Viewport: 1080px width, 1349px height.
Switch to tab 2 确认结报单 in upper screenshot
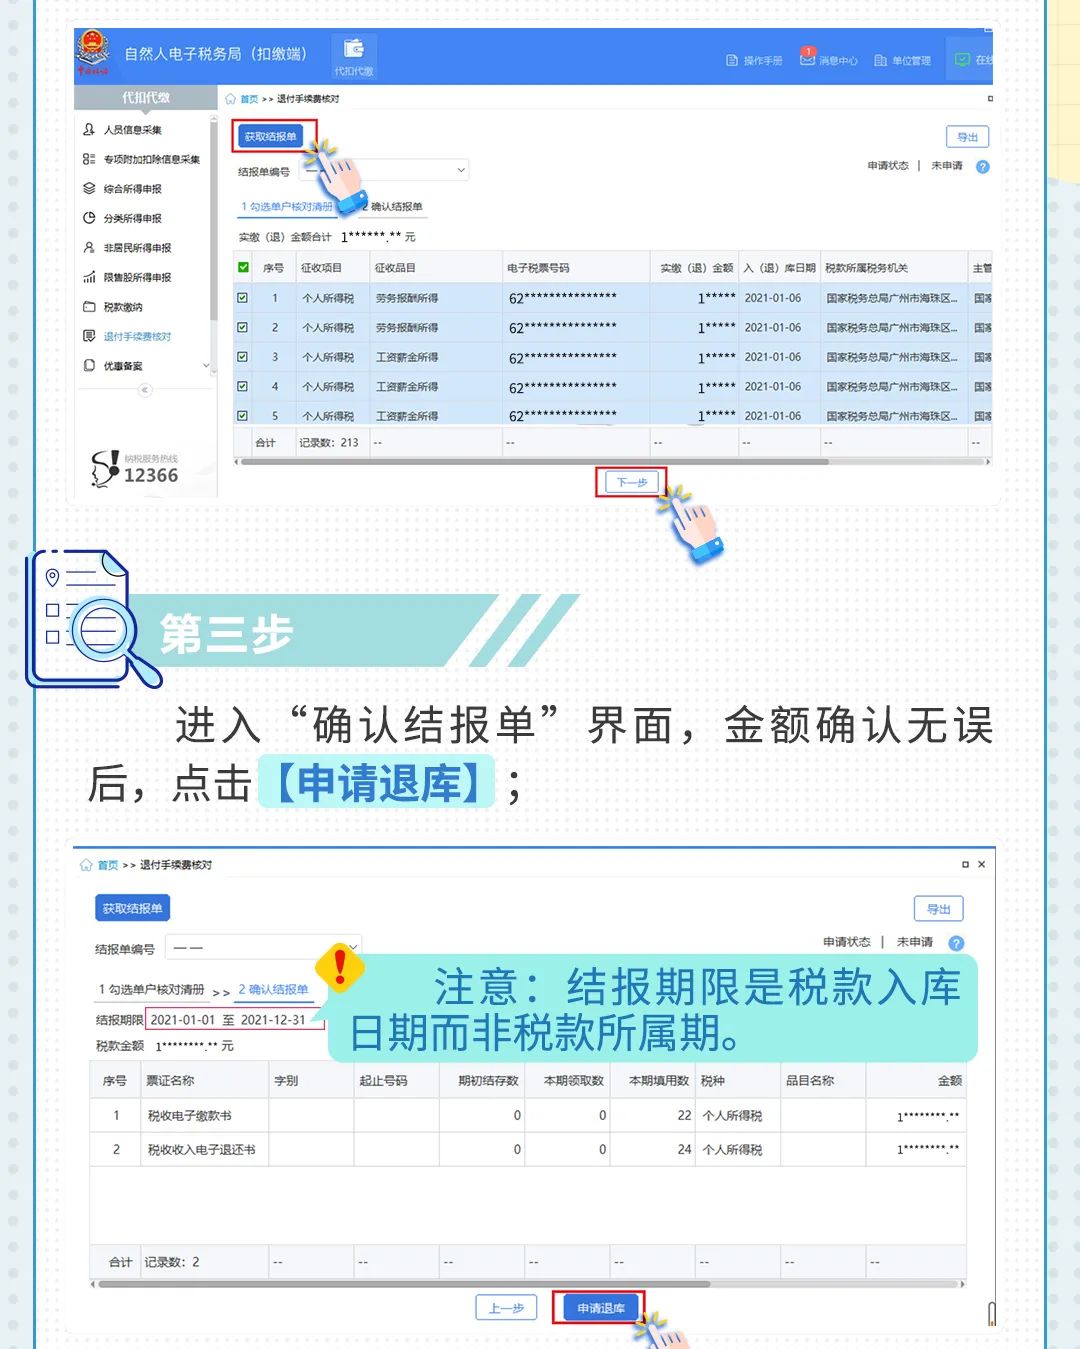pyautogui.click(x=393, y=207)
